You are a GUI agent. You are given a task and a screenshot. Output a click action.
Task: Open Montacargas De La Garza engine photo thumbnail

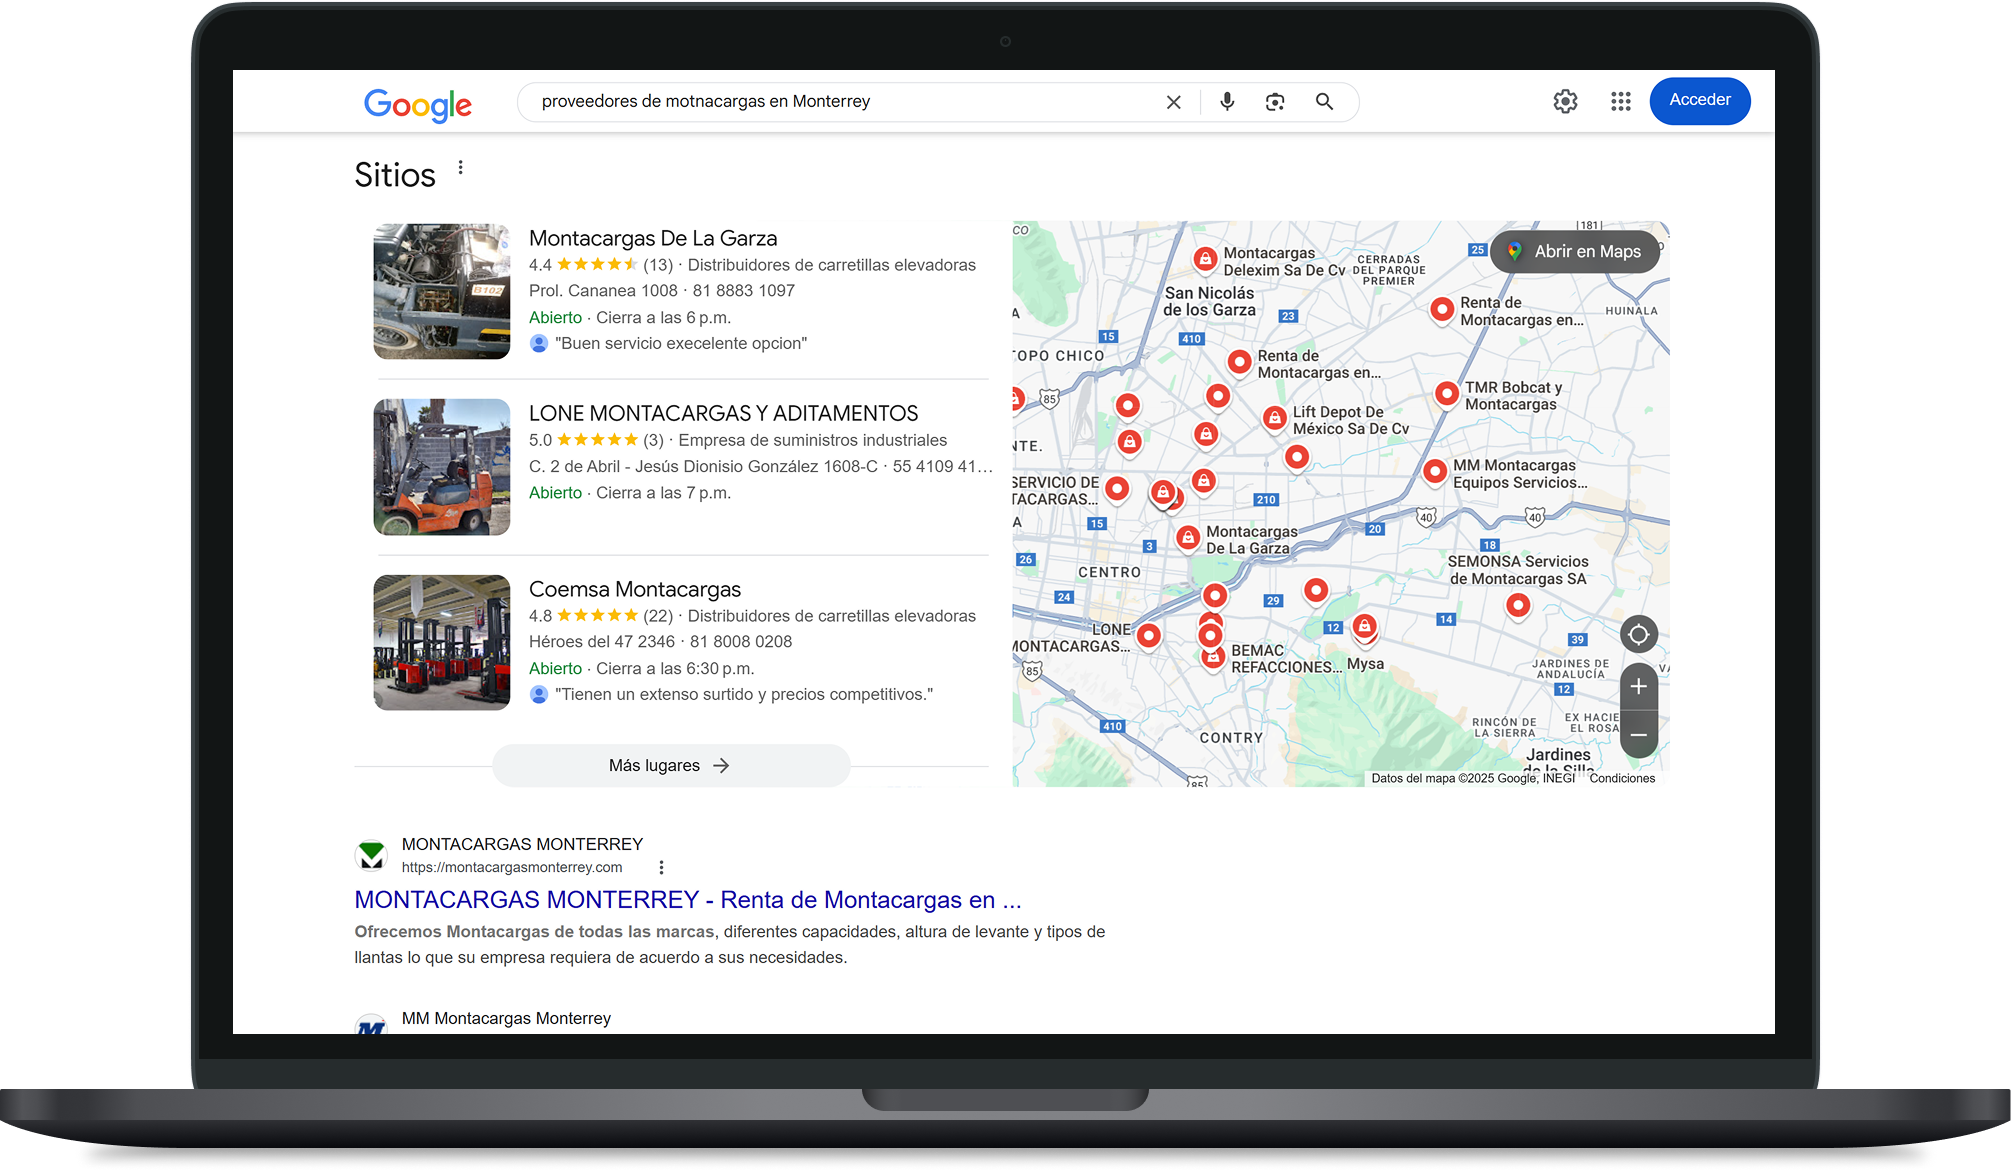click(x=442, y=291)
